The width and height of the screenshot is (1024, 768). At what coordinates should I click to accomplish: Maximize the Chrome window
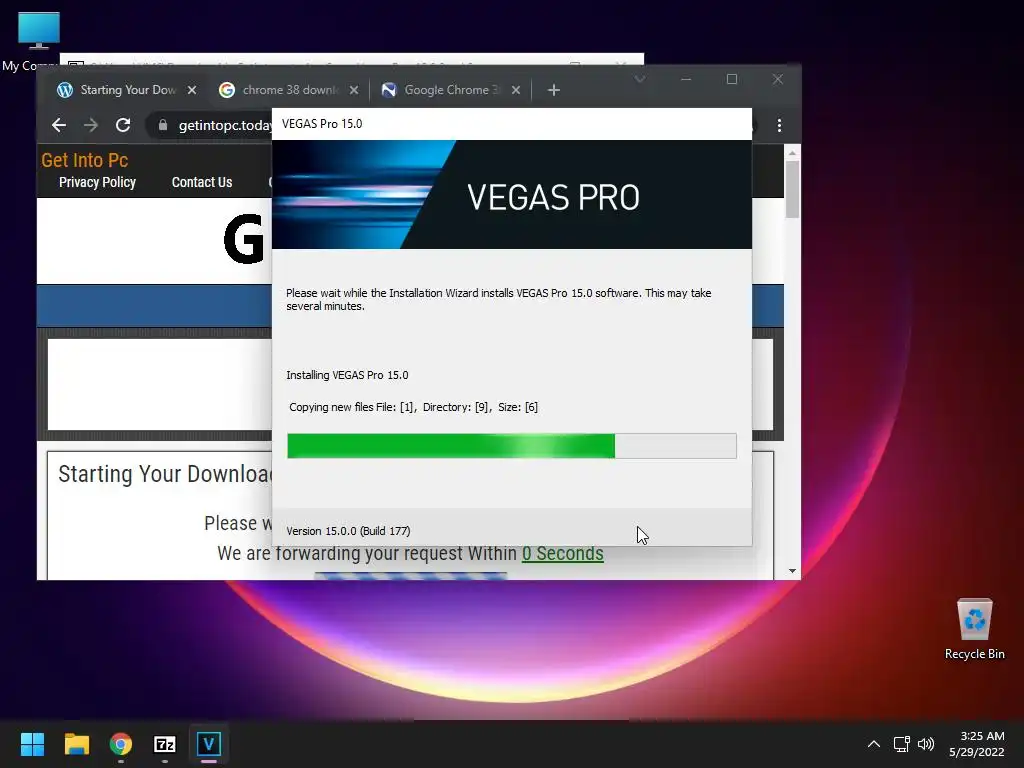click(732, 79)
